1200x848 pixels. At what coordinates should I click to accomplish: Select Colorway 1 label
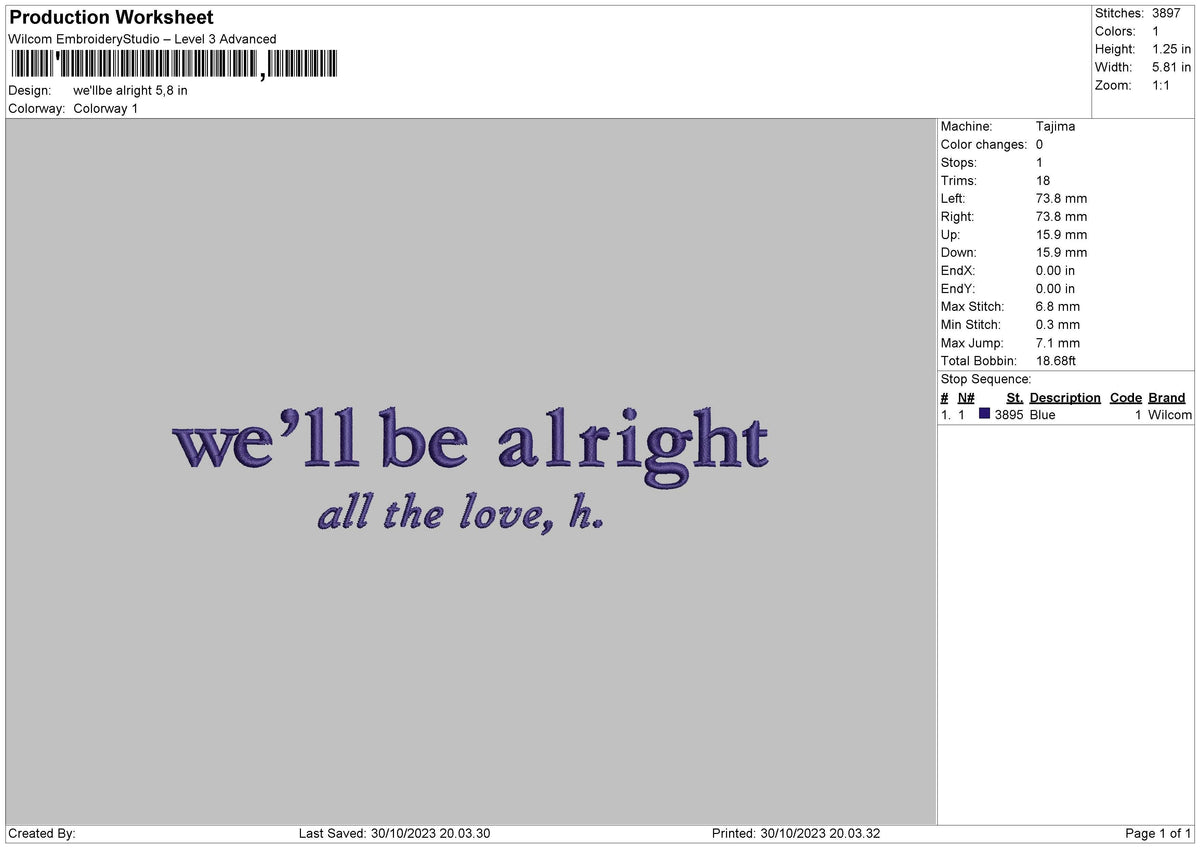coord(107,108)
